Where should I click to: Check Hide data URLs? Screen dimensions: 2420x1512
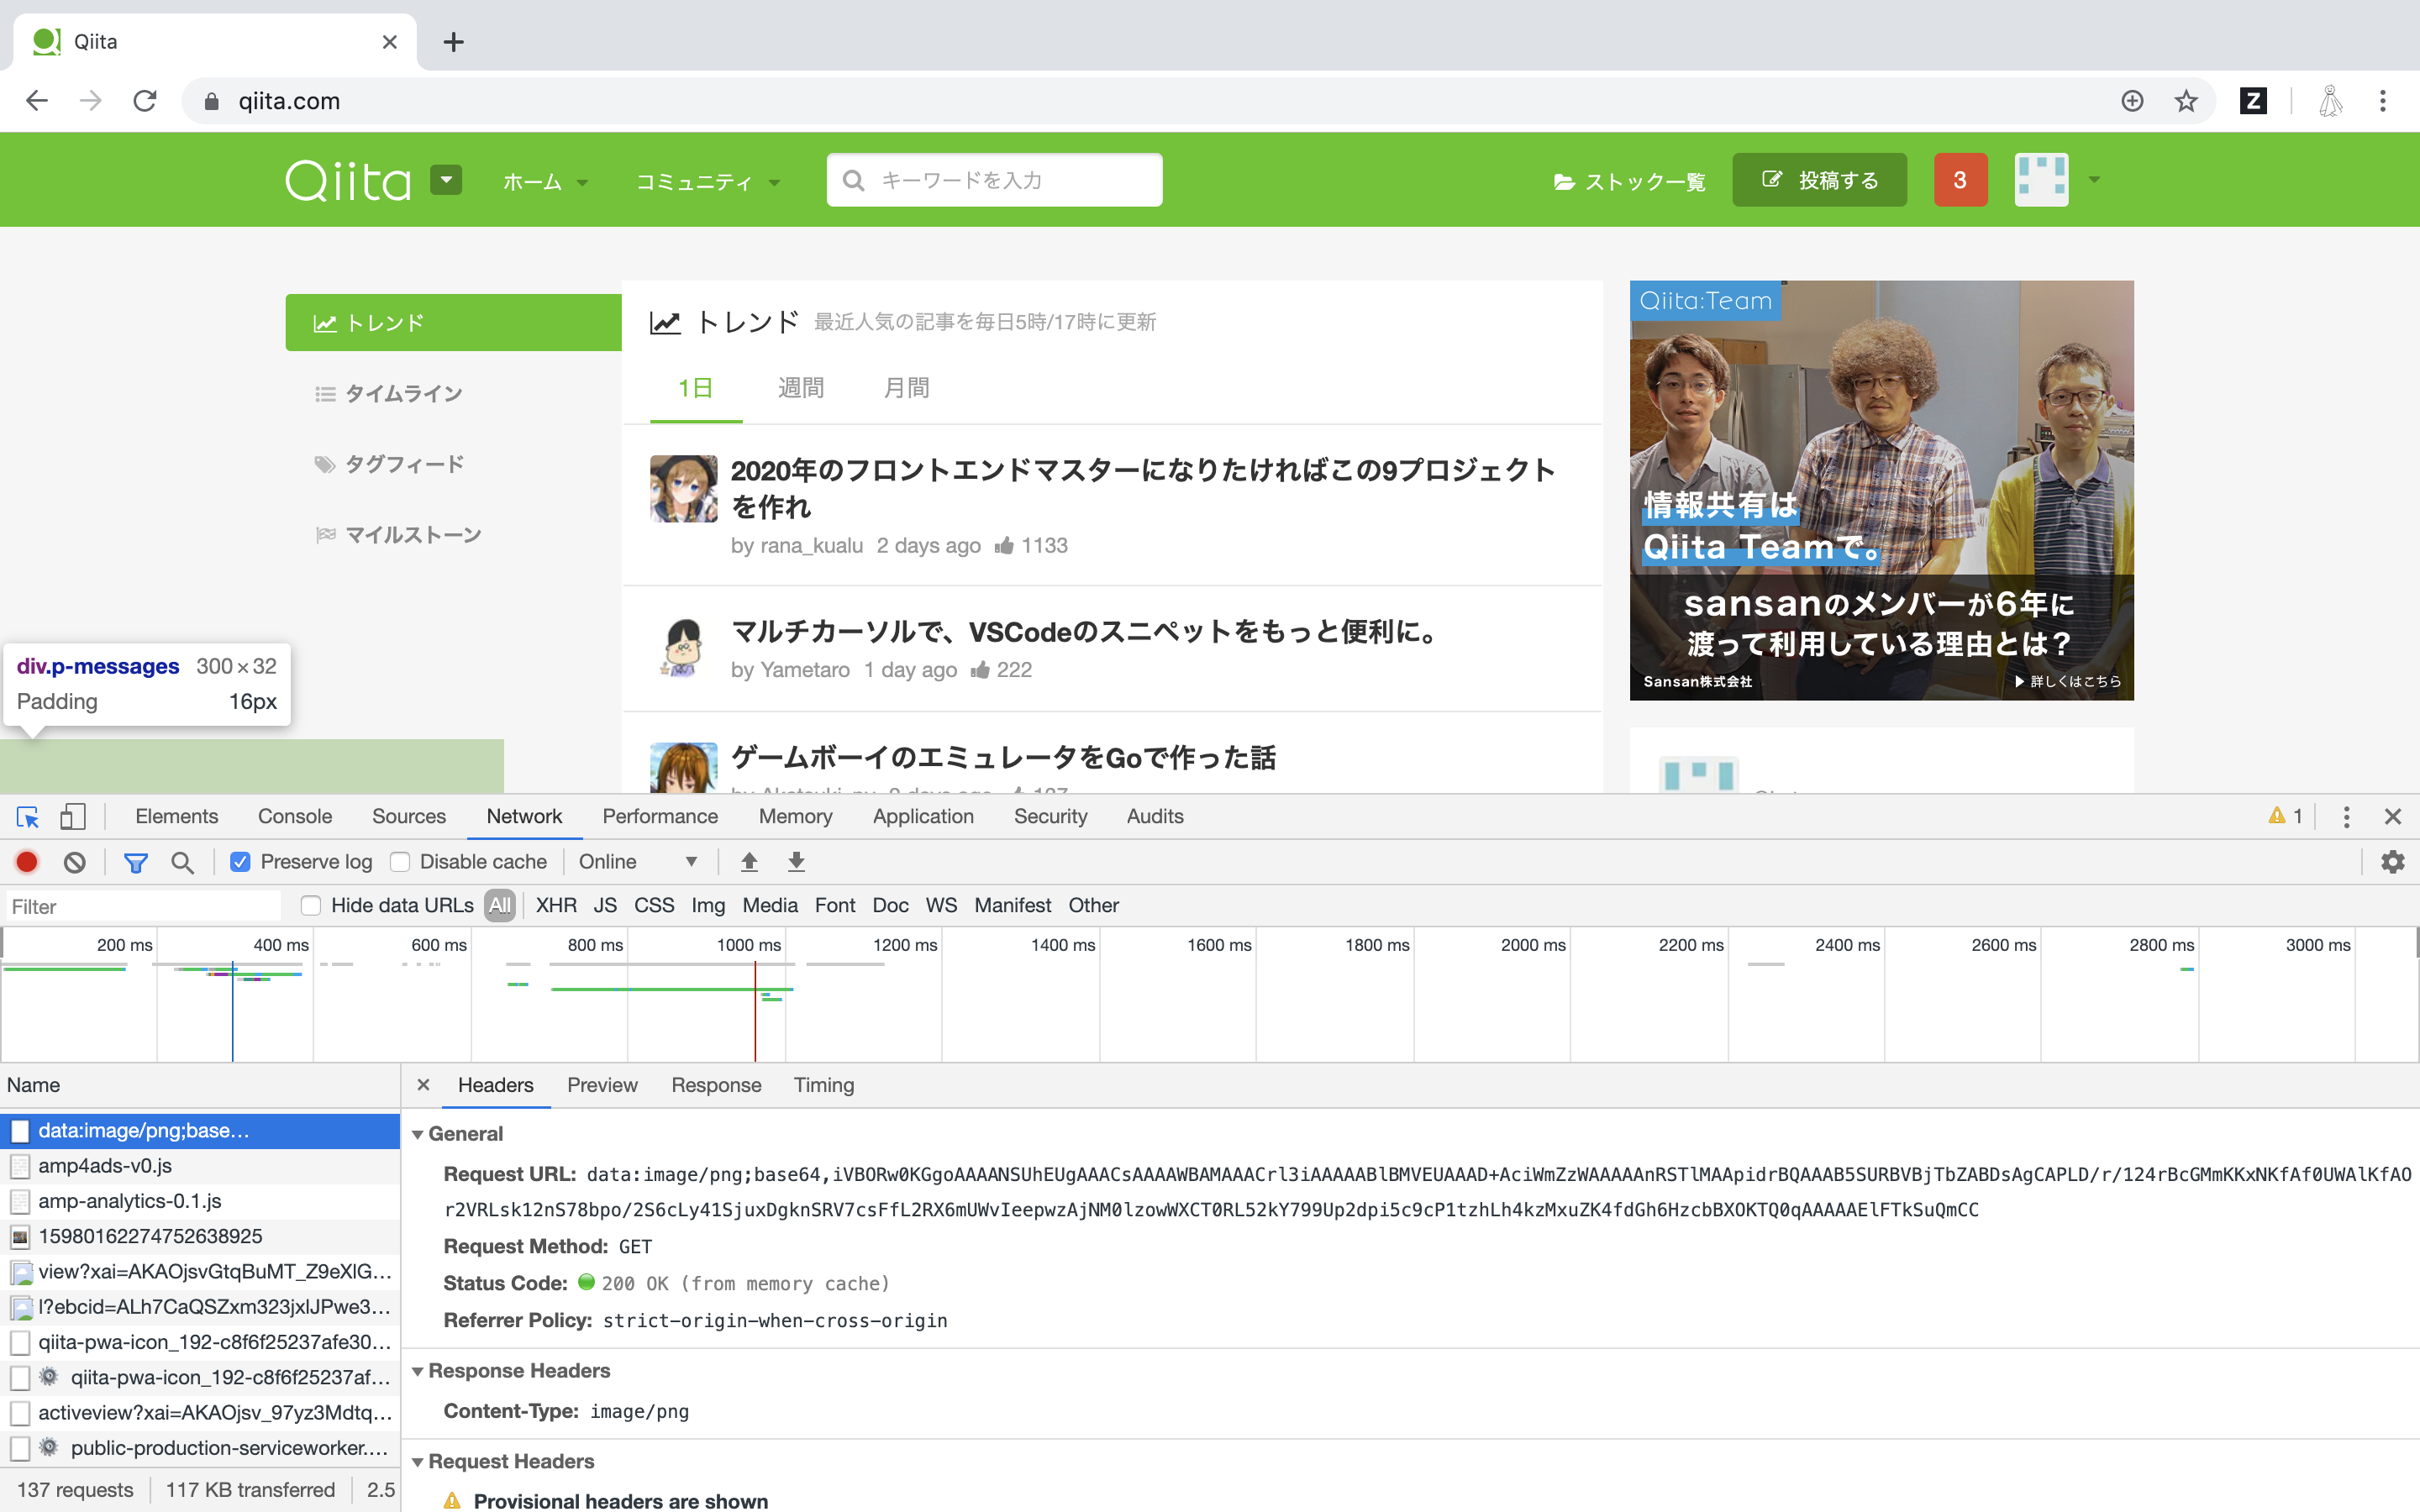pyautogui.click(x=311, y=905)
